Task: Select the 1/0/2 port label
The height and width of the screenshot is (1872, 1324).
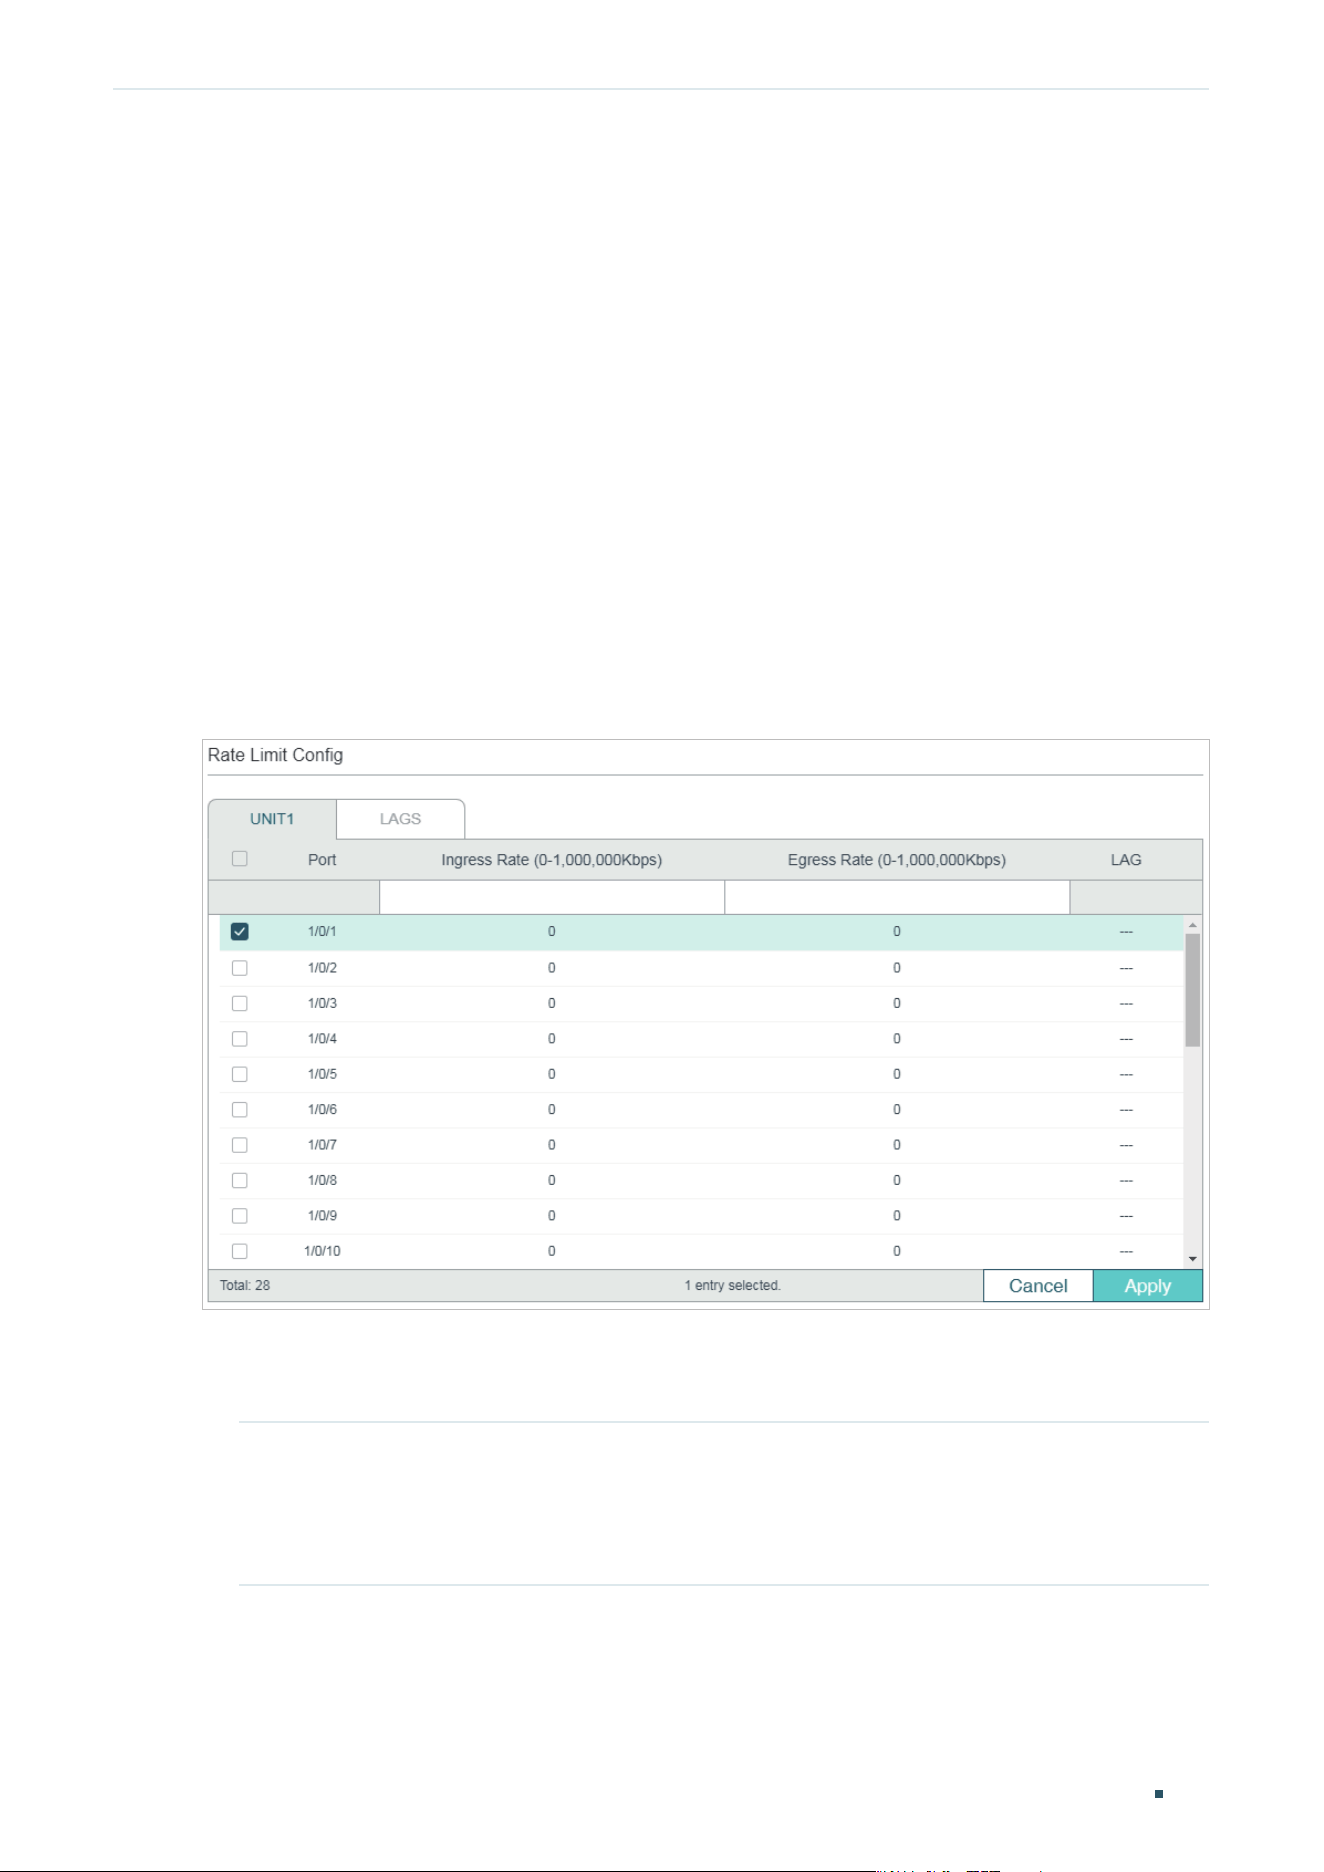Action: [x=322, y=968]
